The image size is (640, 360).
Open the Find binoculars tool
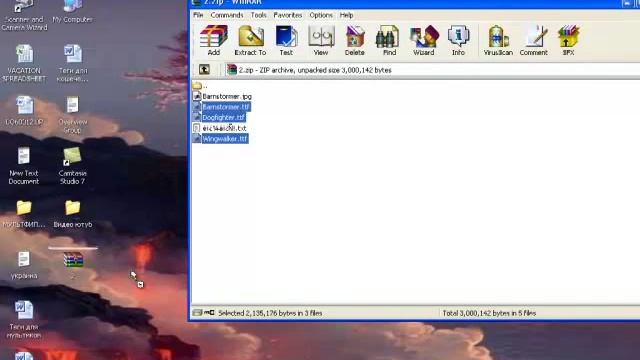(x=389, y=40)
